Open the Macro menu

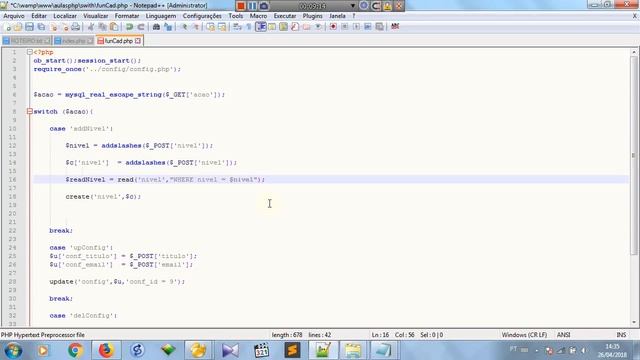point(258,16)
